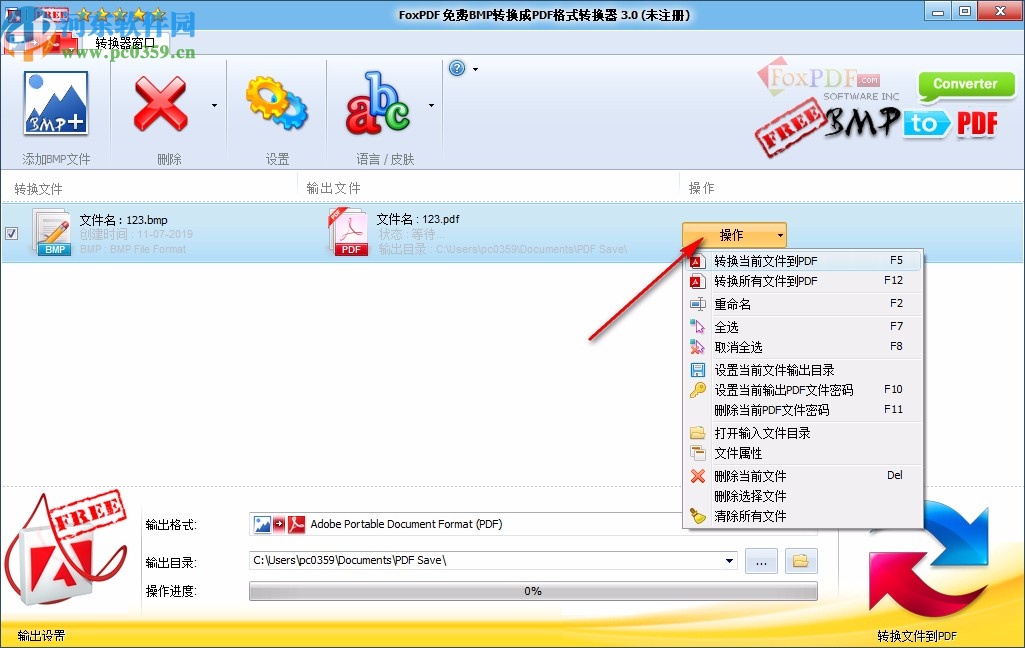Image resolution: width=1025 pixels, height=648 pixels.
Task: Open the orange 操作 dropdown button
Action: pos(733,234)
